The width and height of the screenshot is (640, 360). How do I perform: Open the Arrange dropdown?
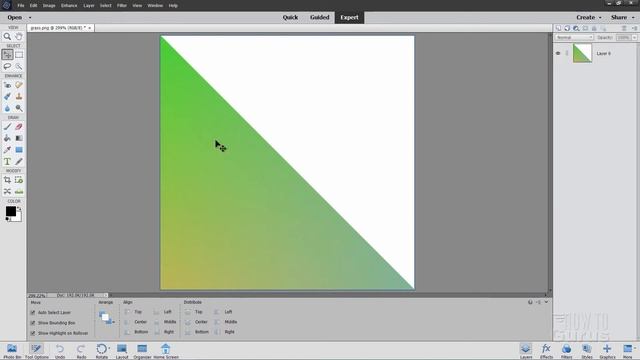pyautogui.click(x=106, y=318)
